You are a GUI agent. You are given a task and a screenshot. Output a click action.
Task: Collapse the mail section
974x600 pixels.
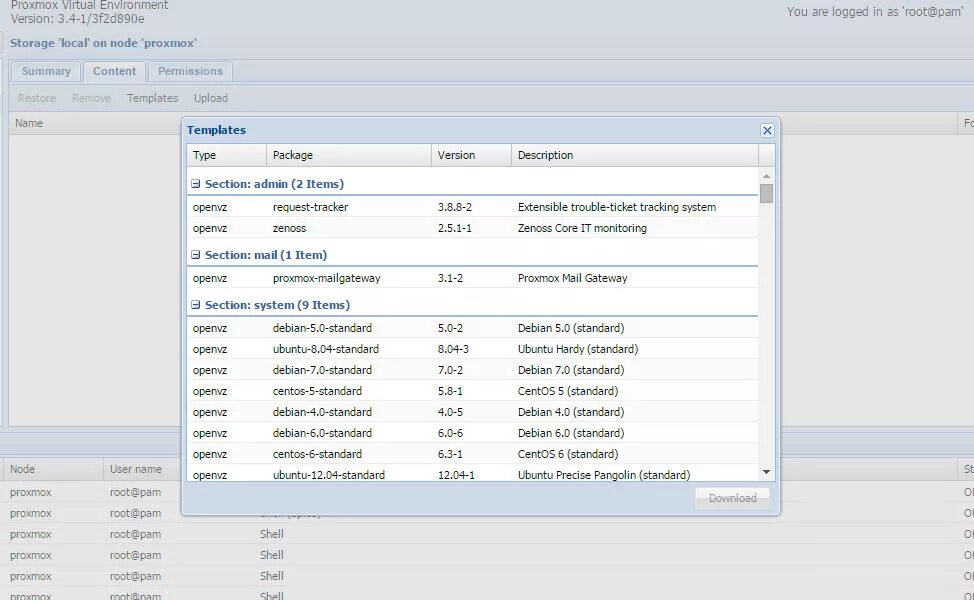click(196, 255)
